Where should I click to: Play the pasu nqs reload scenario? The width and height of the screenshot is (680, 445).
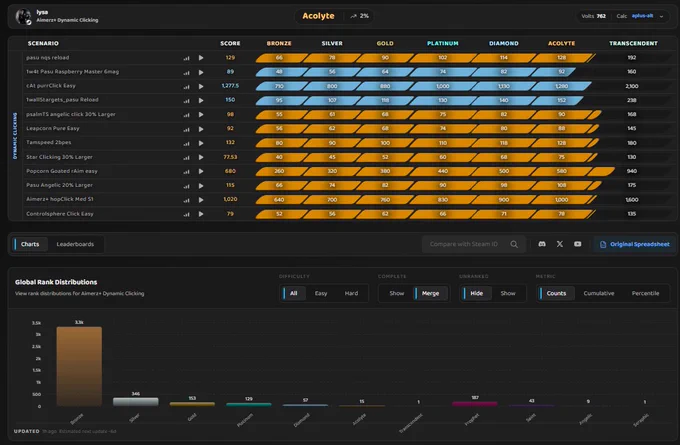click(201, 58)
